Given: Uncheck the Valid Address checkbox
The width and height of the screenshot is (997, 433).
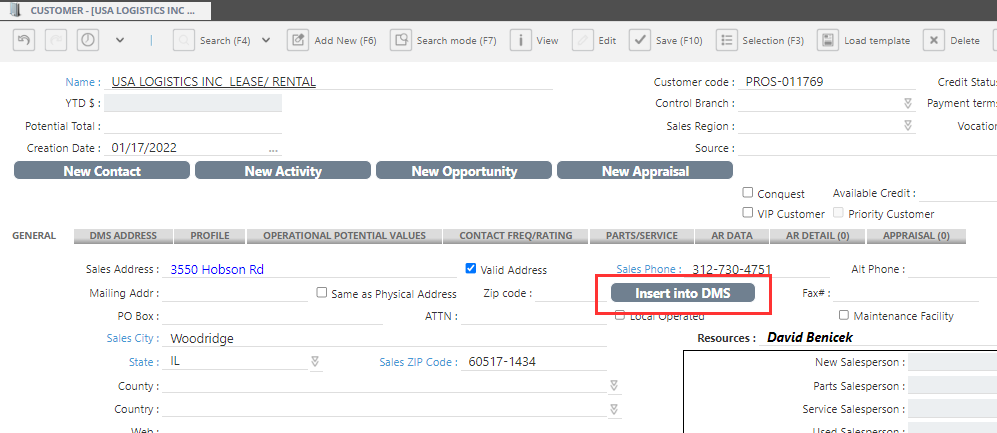Looking at the screenshot, I should 471,268.
